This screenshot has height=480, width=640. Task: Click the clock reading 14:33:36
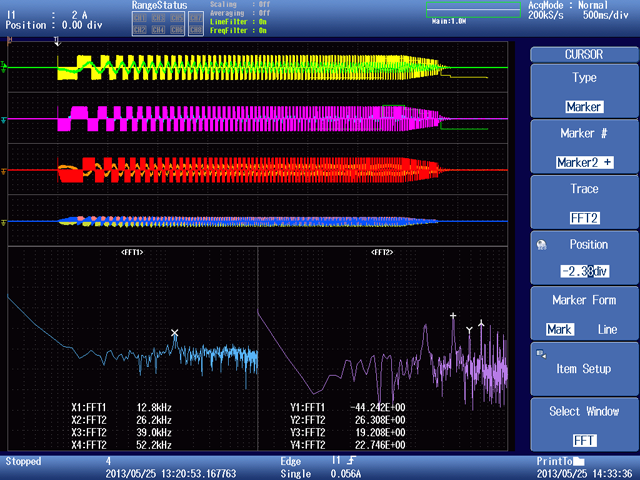click(x=611, y=474)
